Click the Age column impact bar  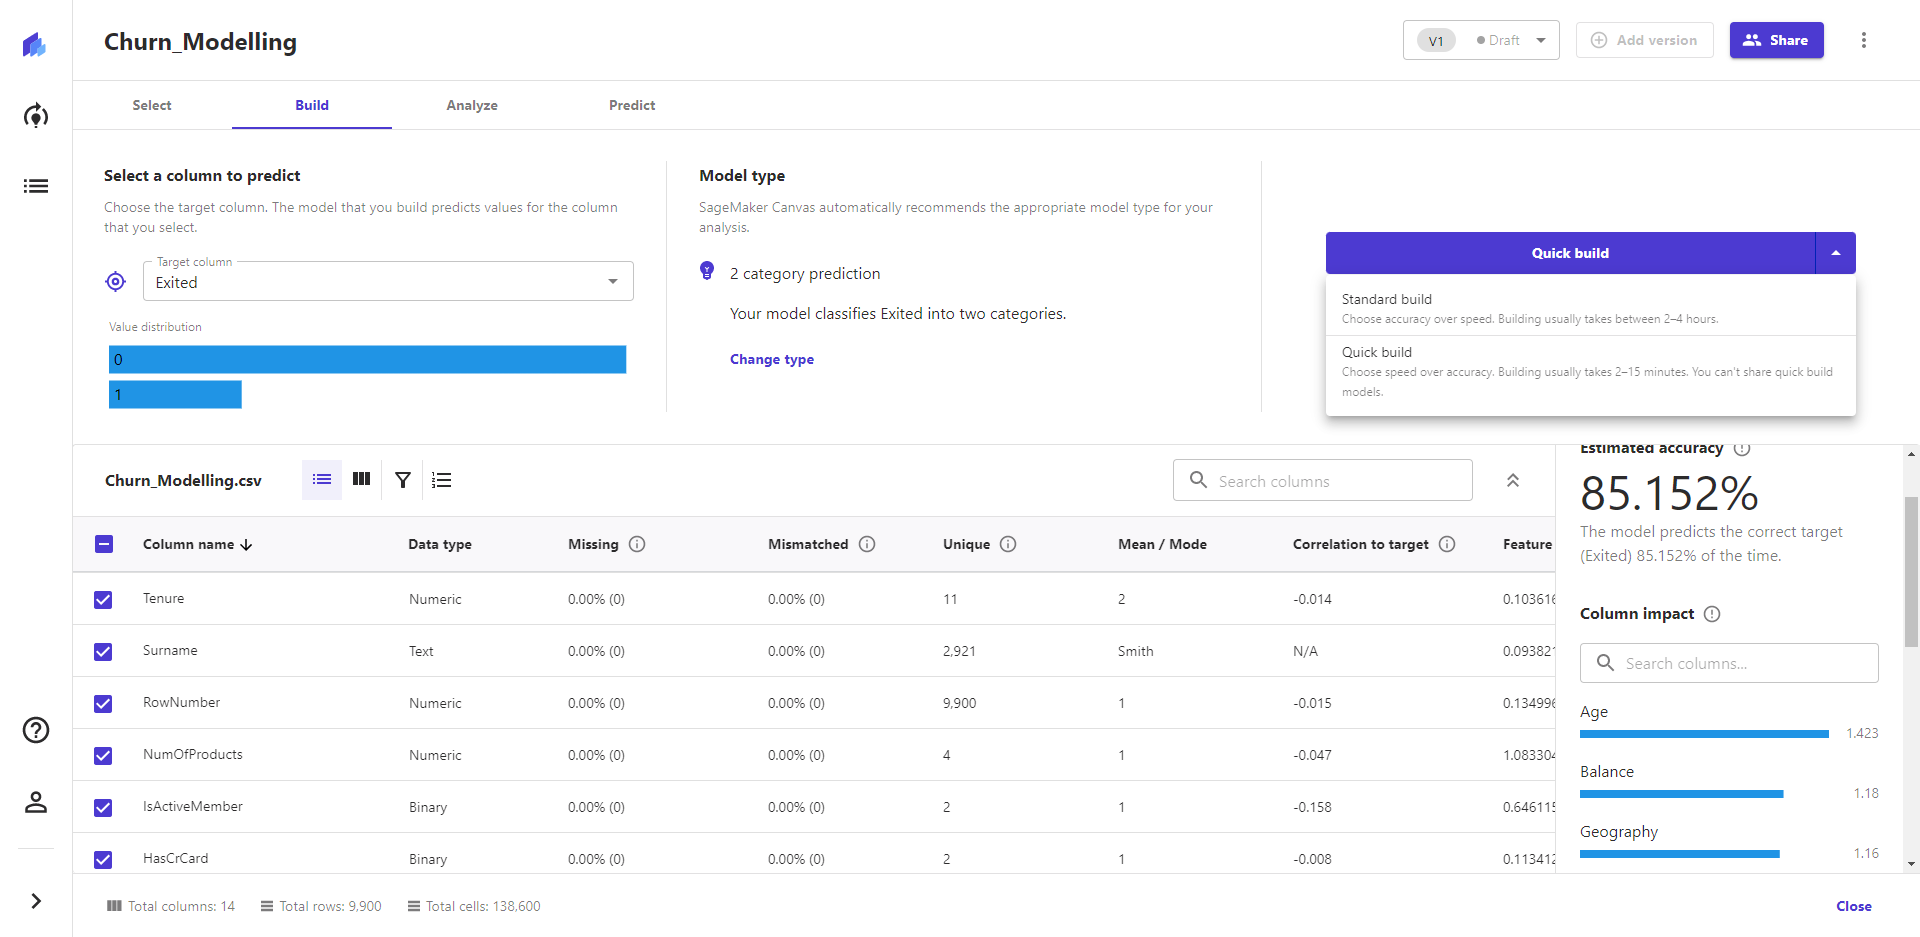[1703, 734]
